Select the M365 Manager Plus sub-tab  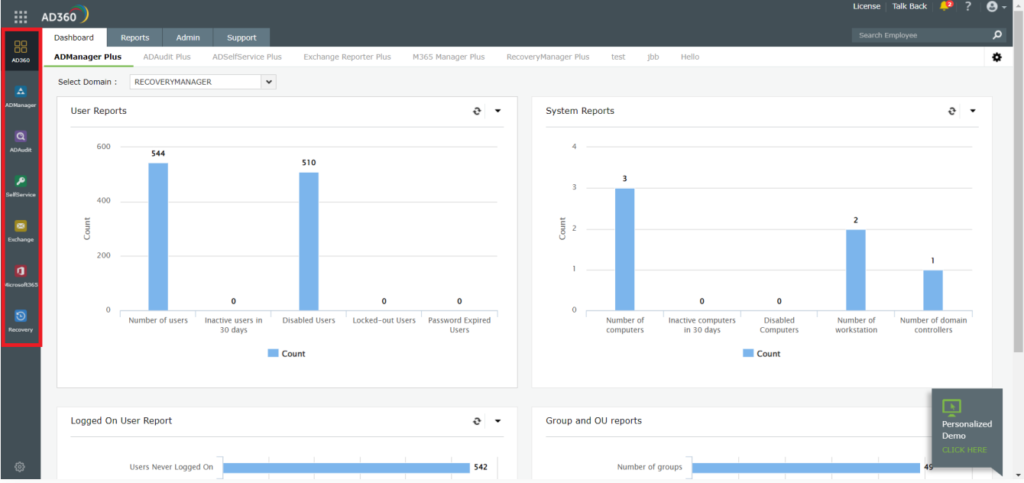[x=449, y=57]
